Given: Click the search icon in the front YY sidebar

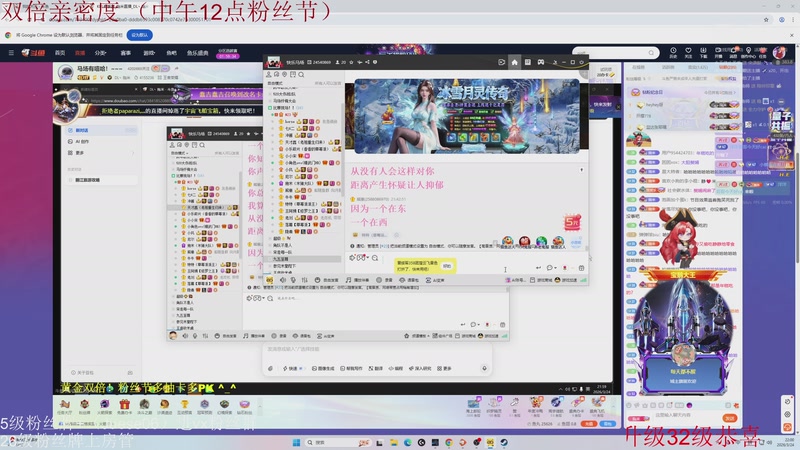Looking at the screenshot, I should point(301,74).
